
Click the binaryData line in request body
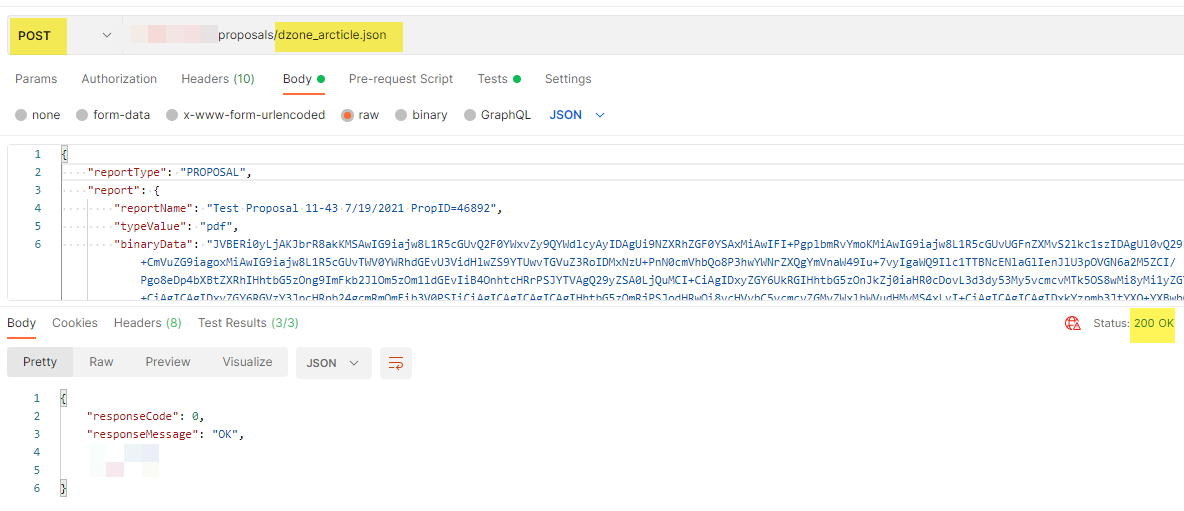click(648, 244)
